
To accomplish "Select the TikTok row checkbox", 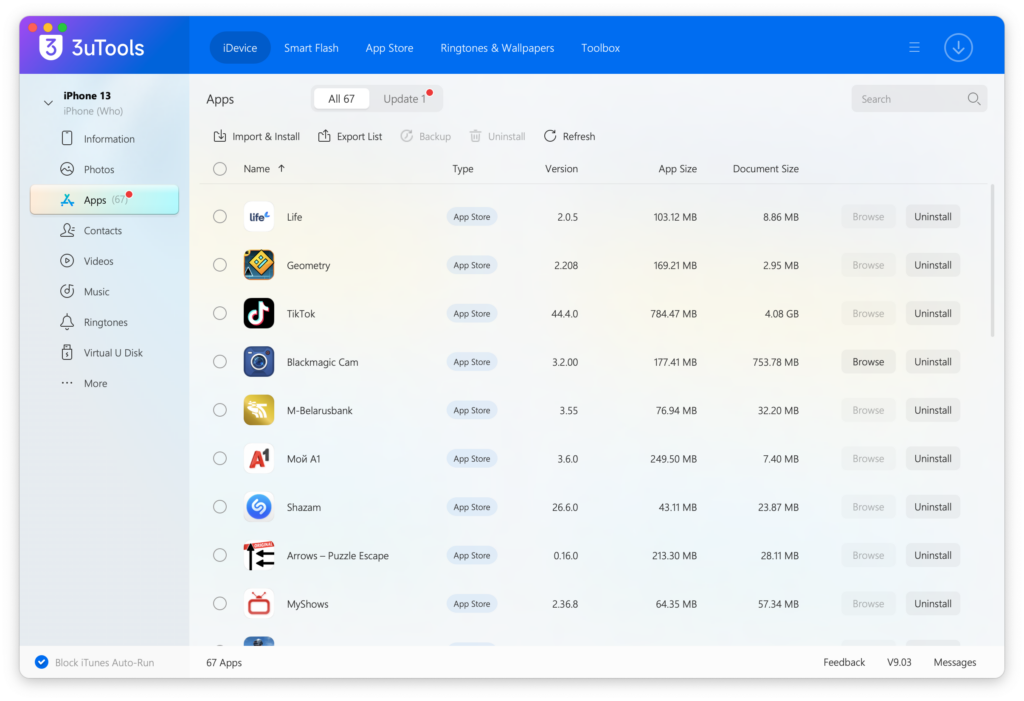I will coord(220,314).
